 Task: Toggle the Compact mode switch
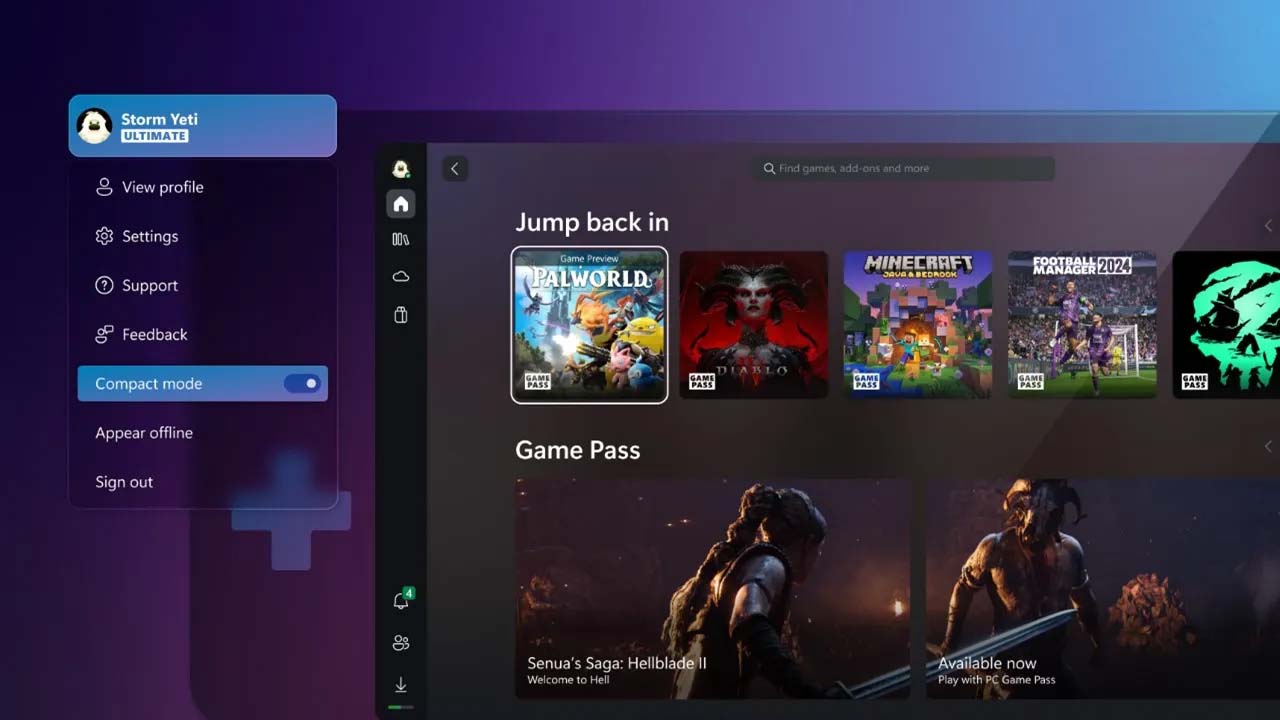point(302,384)
